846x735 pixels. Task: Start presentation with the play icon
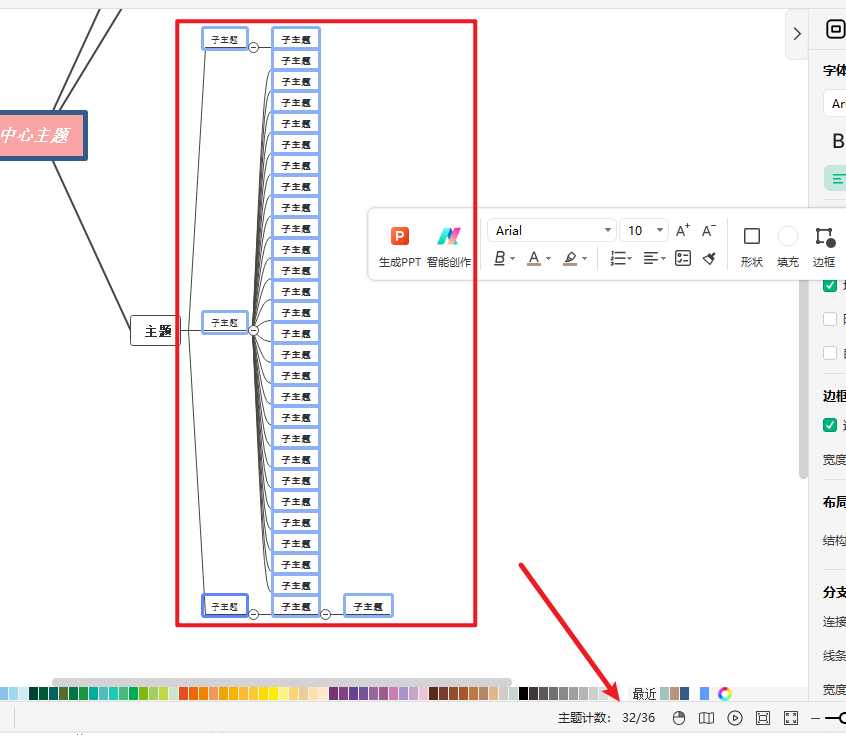(735, 718)
